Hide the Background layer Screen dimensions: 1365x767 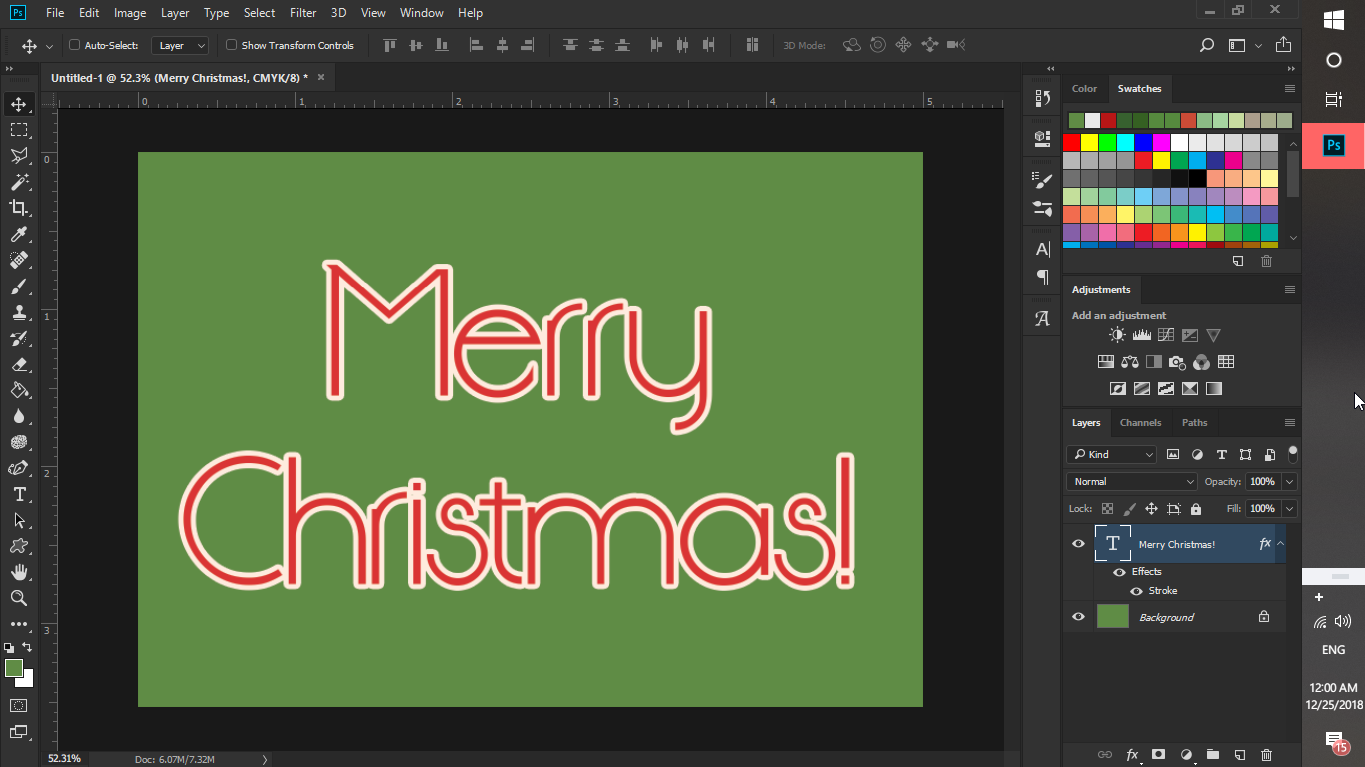[x=1078, y=617]
